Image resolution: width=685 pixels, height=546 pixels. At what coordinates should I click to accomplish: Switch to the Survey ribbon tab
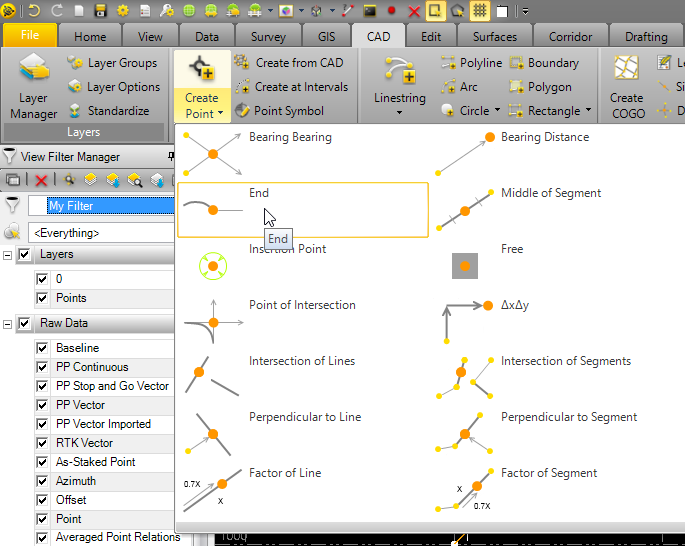pyautogui.click(x=268, y=36)
